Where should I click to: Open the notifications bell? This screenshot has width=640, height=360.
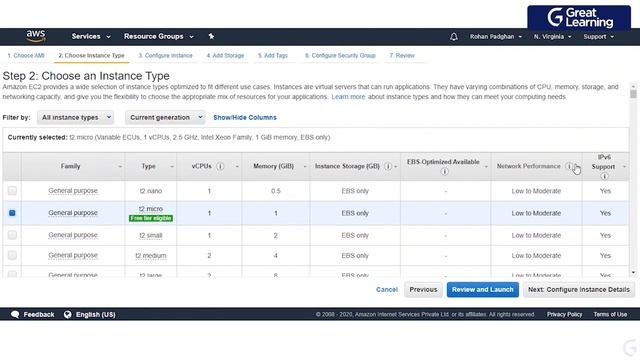[x=453, y=37]
